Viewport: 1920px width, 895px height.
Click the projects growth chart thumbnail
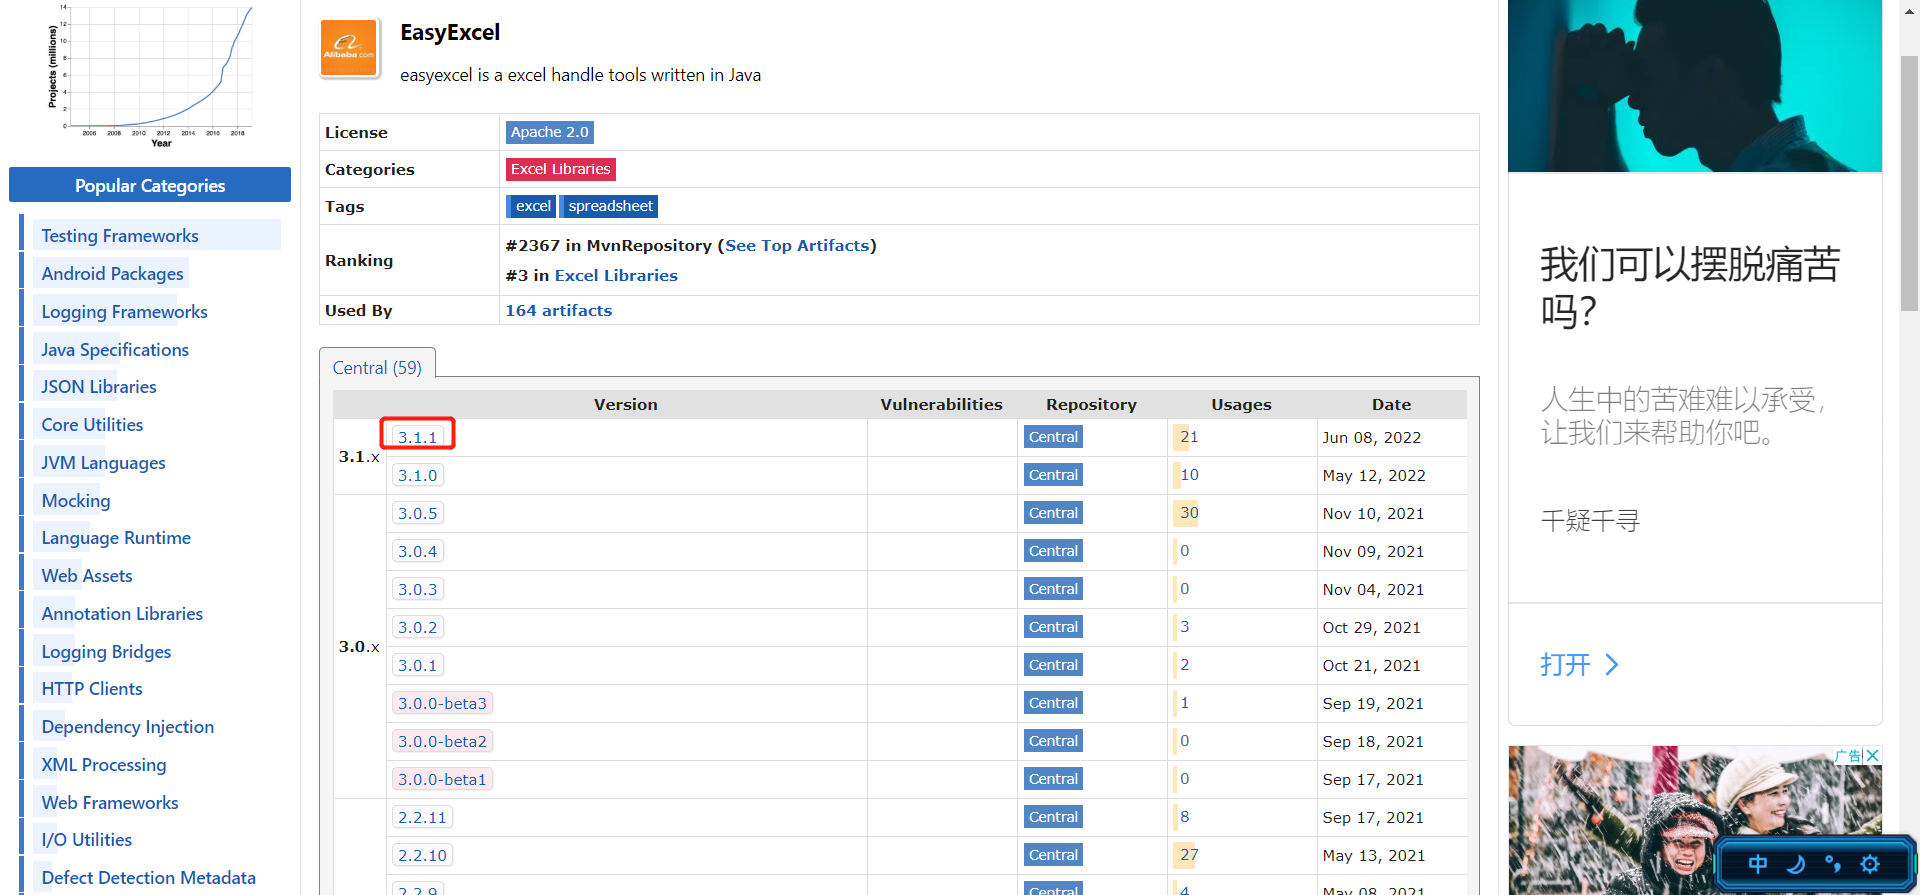pyautogui.click(x=150, y=76)
